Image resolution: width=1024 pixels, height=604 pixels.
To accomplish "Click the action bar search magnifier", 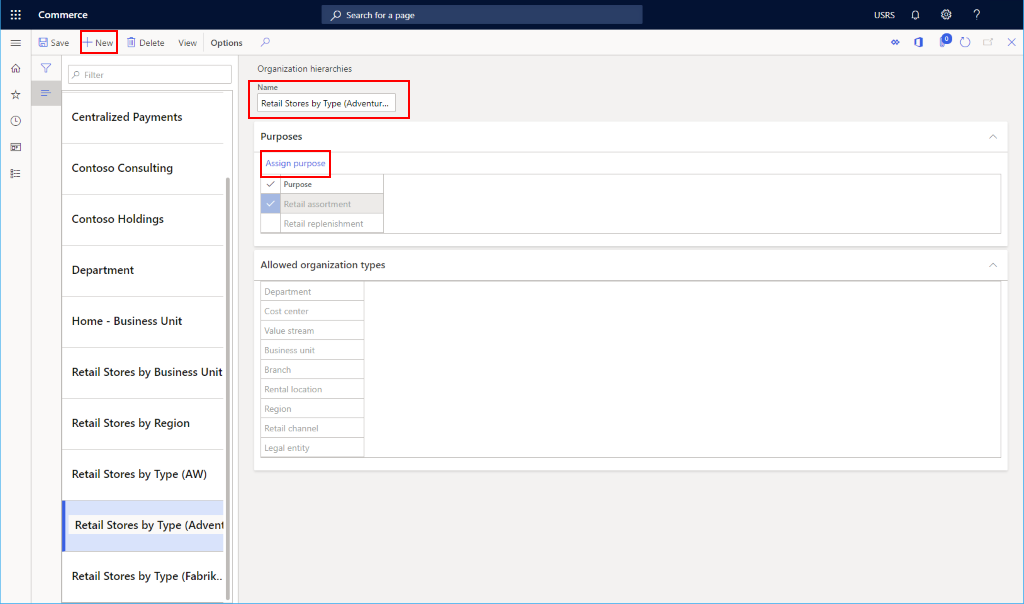I will point(265,42).
